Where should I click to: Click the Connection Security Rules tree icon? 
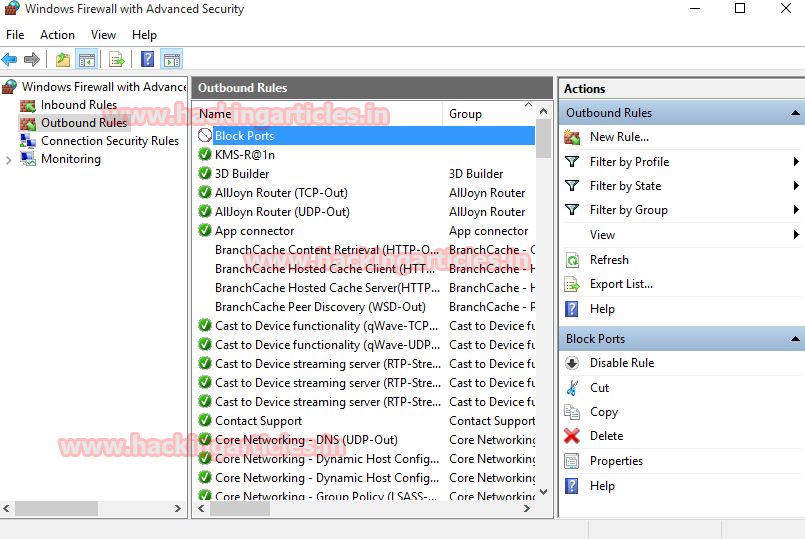click(28, 141)
